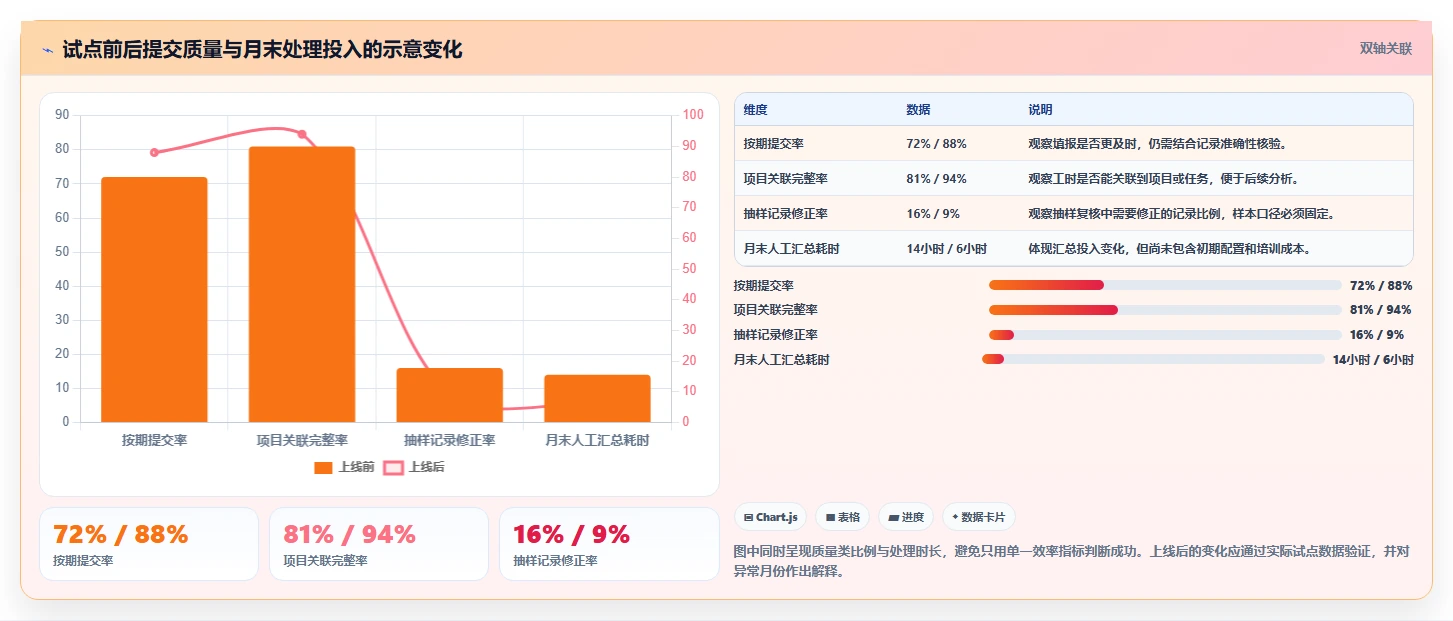1453x621 pixels.
Task: Open the 16% / 9% 抽样记录修正率 data card
Action: click(609, 544)
